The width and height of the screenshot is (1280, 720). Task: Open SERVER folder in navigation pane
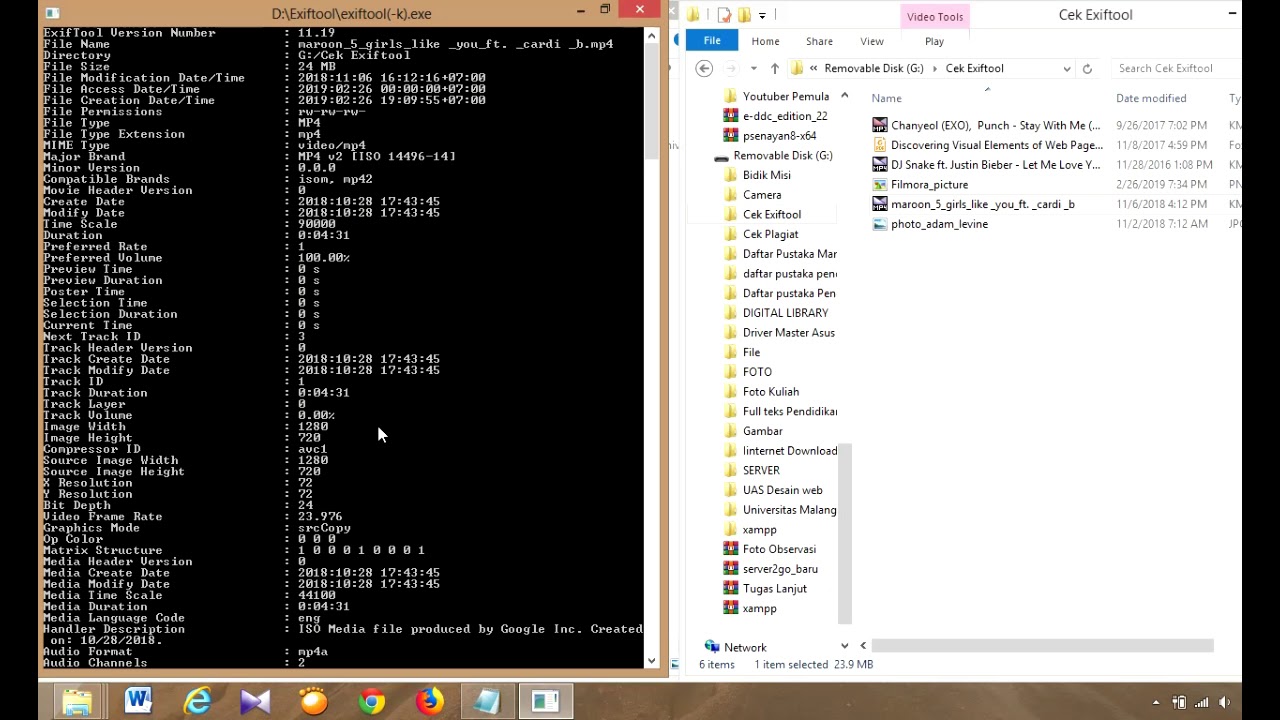point(752,470)
